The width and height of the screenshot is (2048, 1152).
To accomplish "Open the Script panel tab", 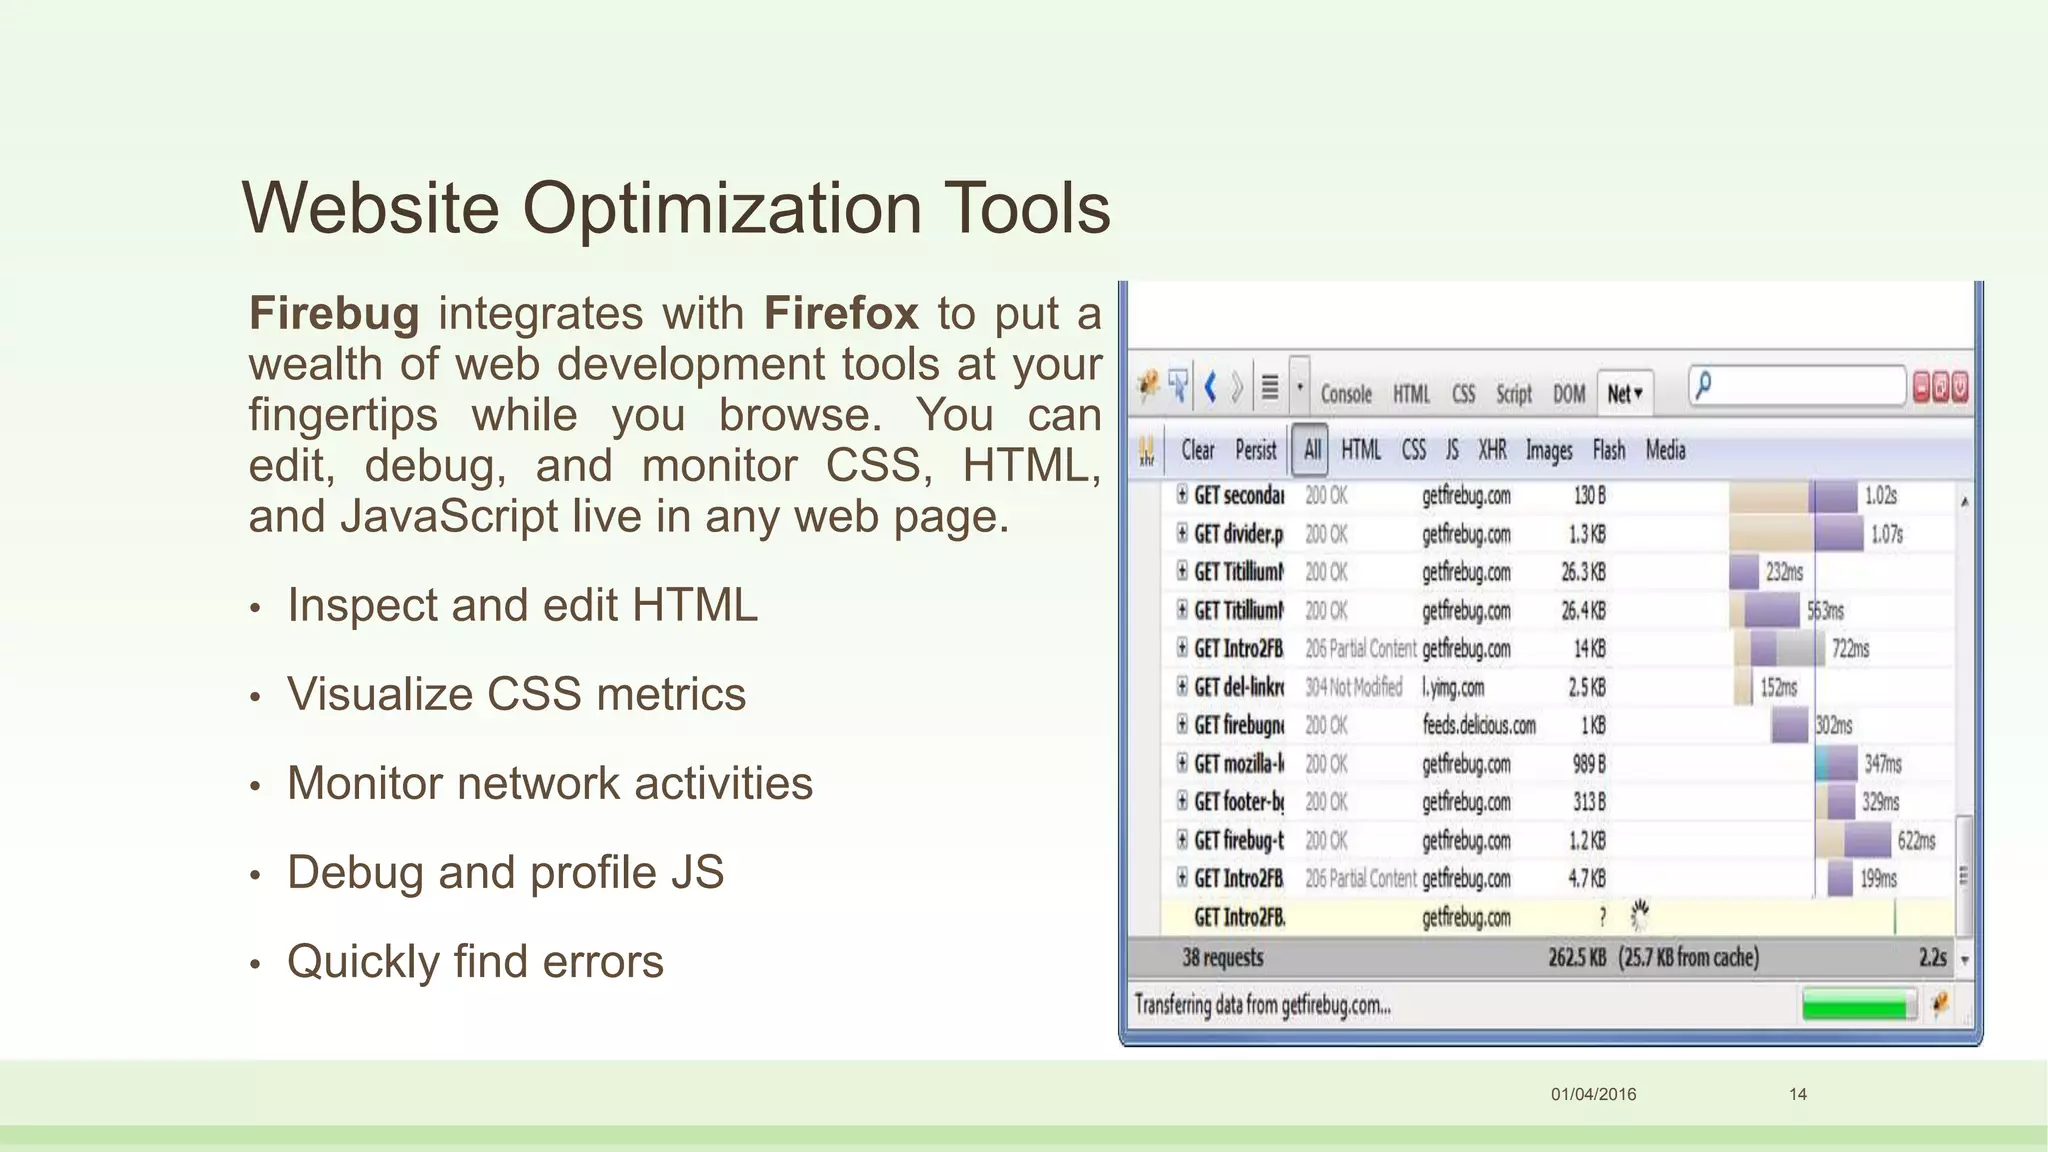I will pyautogui.click(x=1514, y=394).
